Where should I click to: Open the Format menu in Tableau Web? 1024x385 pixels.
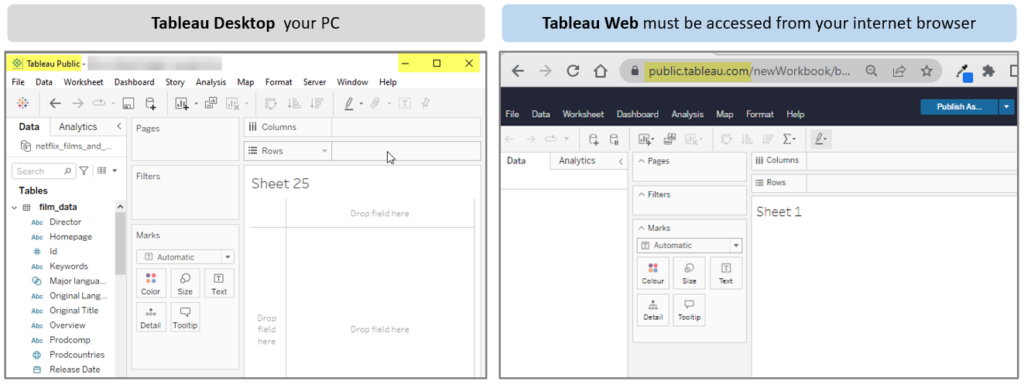[x=760, y=114]
